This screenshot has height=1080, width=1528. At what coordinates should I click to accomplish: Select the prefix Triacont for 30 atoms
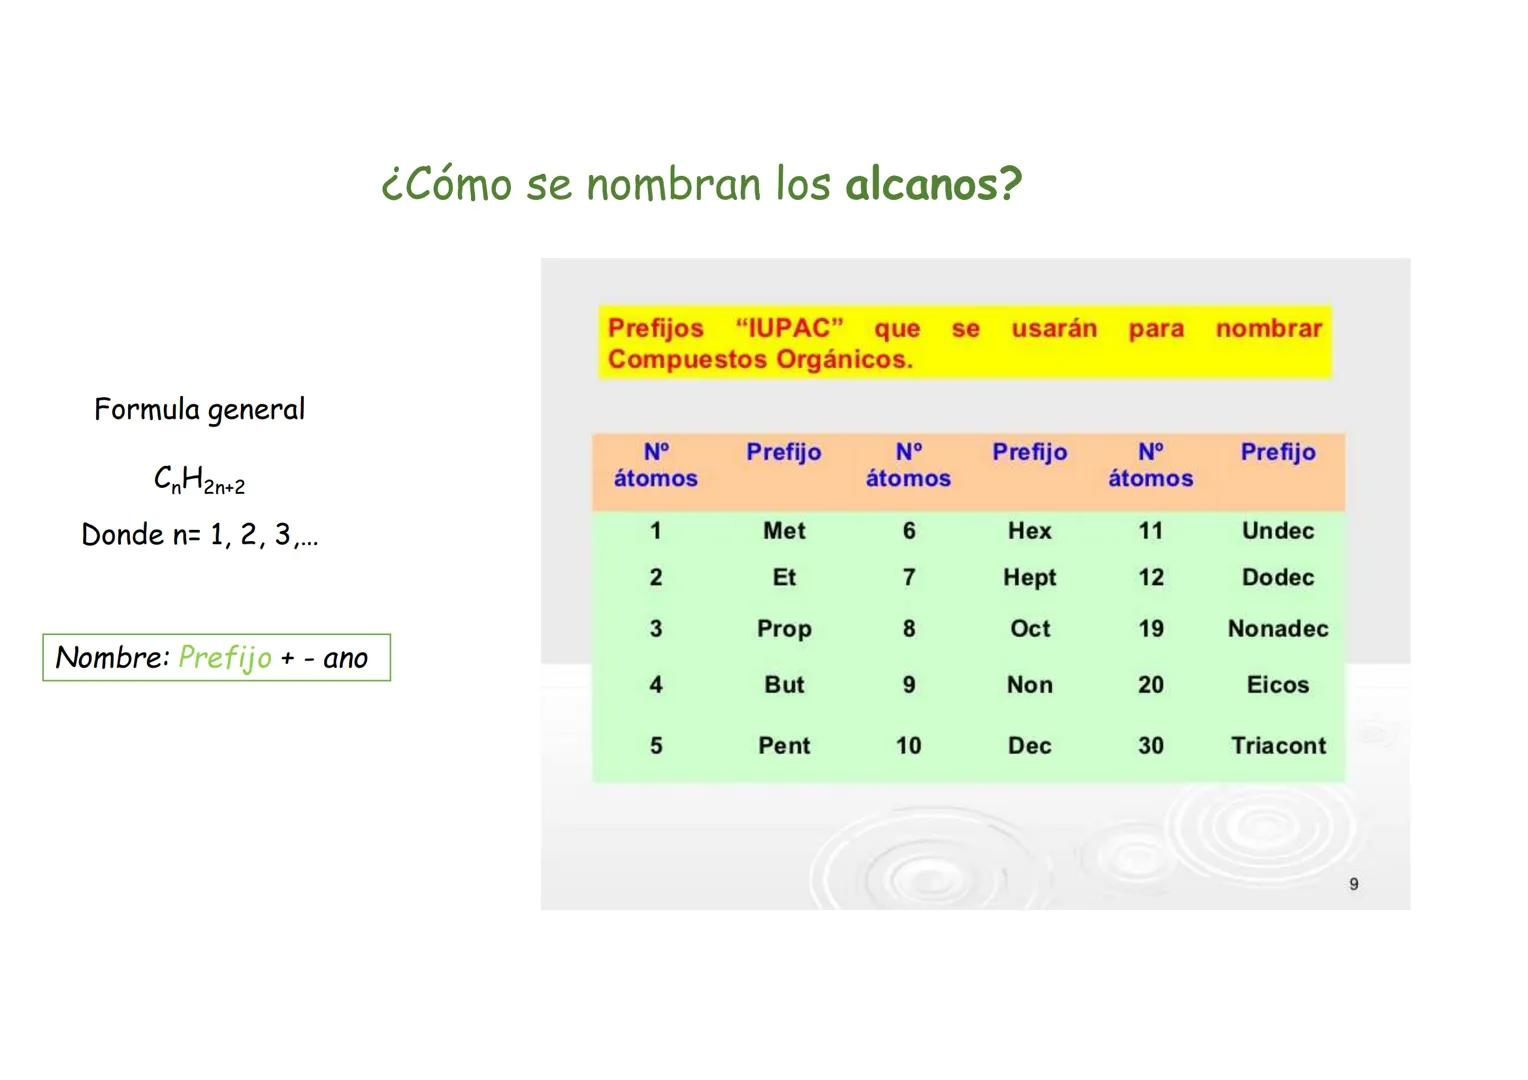click(x=1277, y=745)
